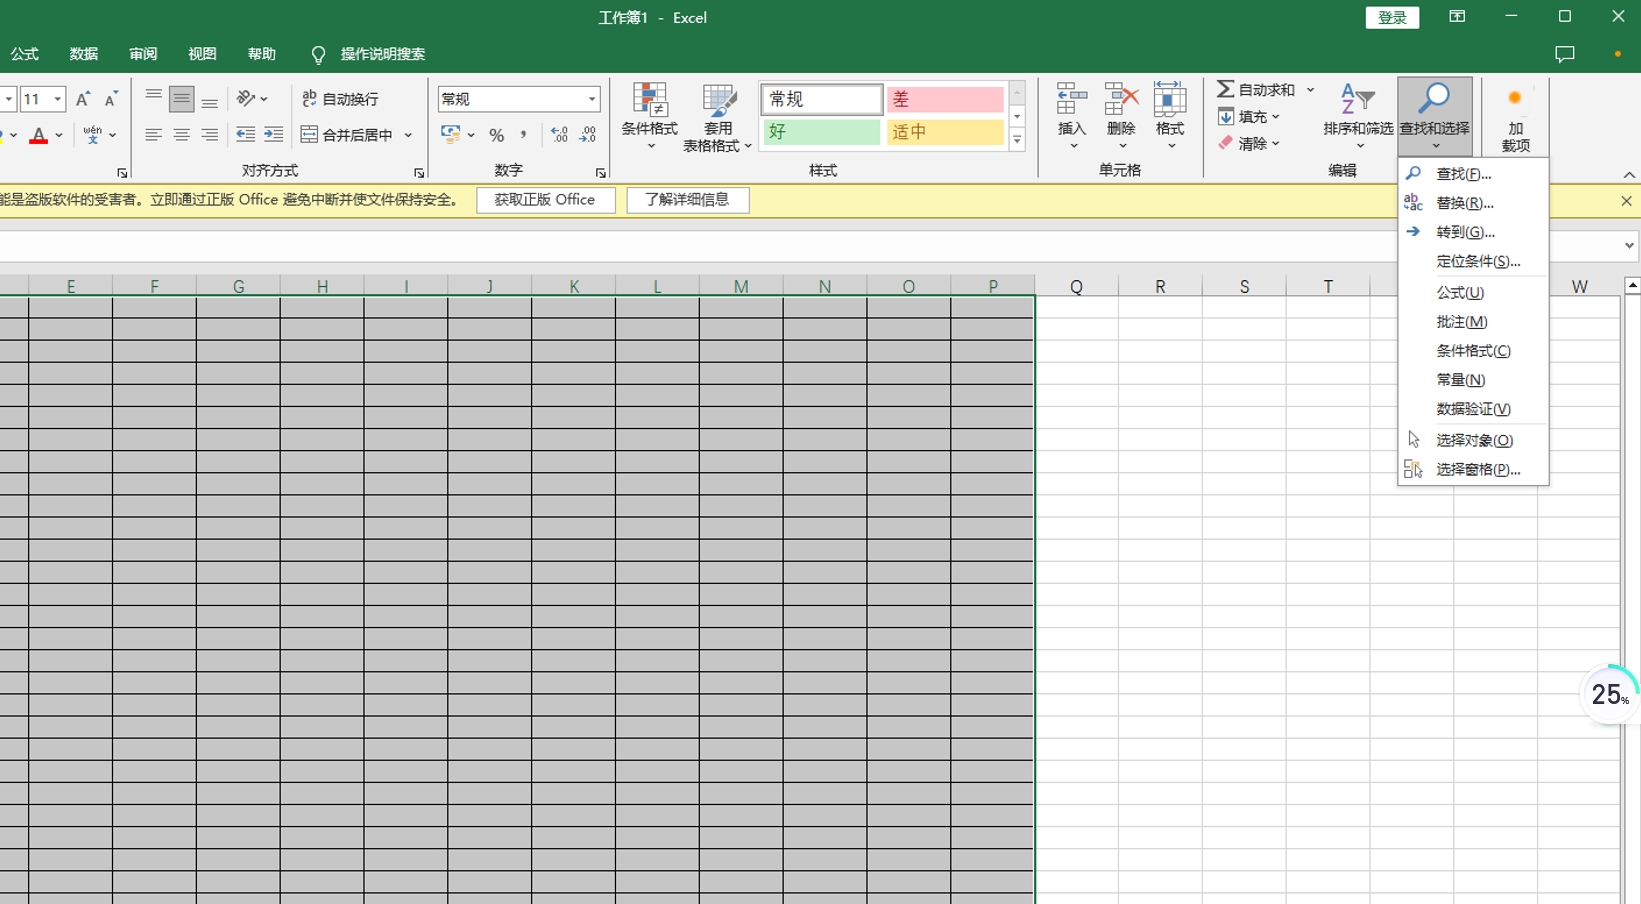Choose 替换(R)... from the menu
Screen dimensions: 1641x904
click(1473, 203)
